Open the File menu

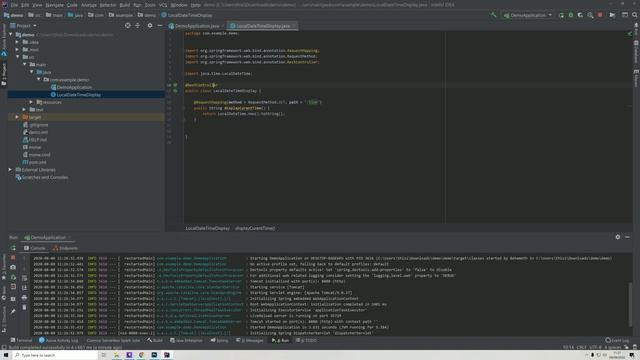click(x=14, y=5)
